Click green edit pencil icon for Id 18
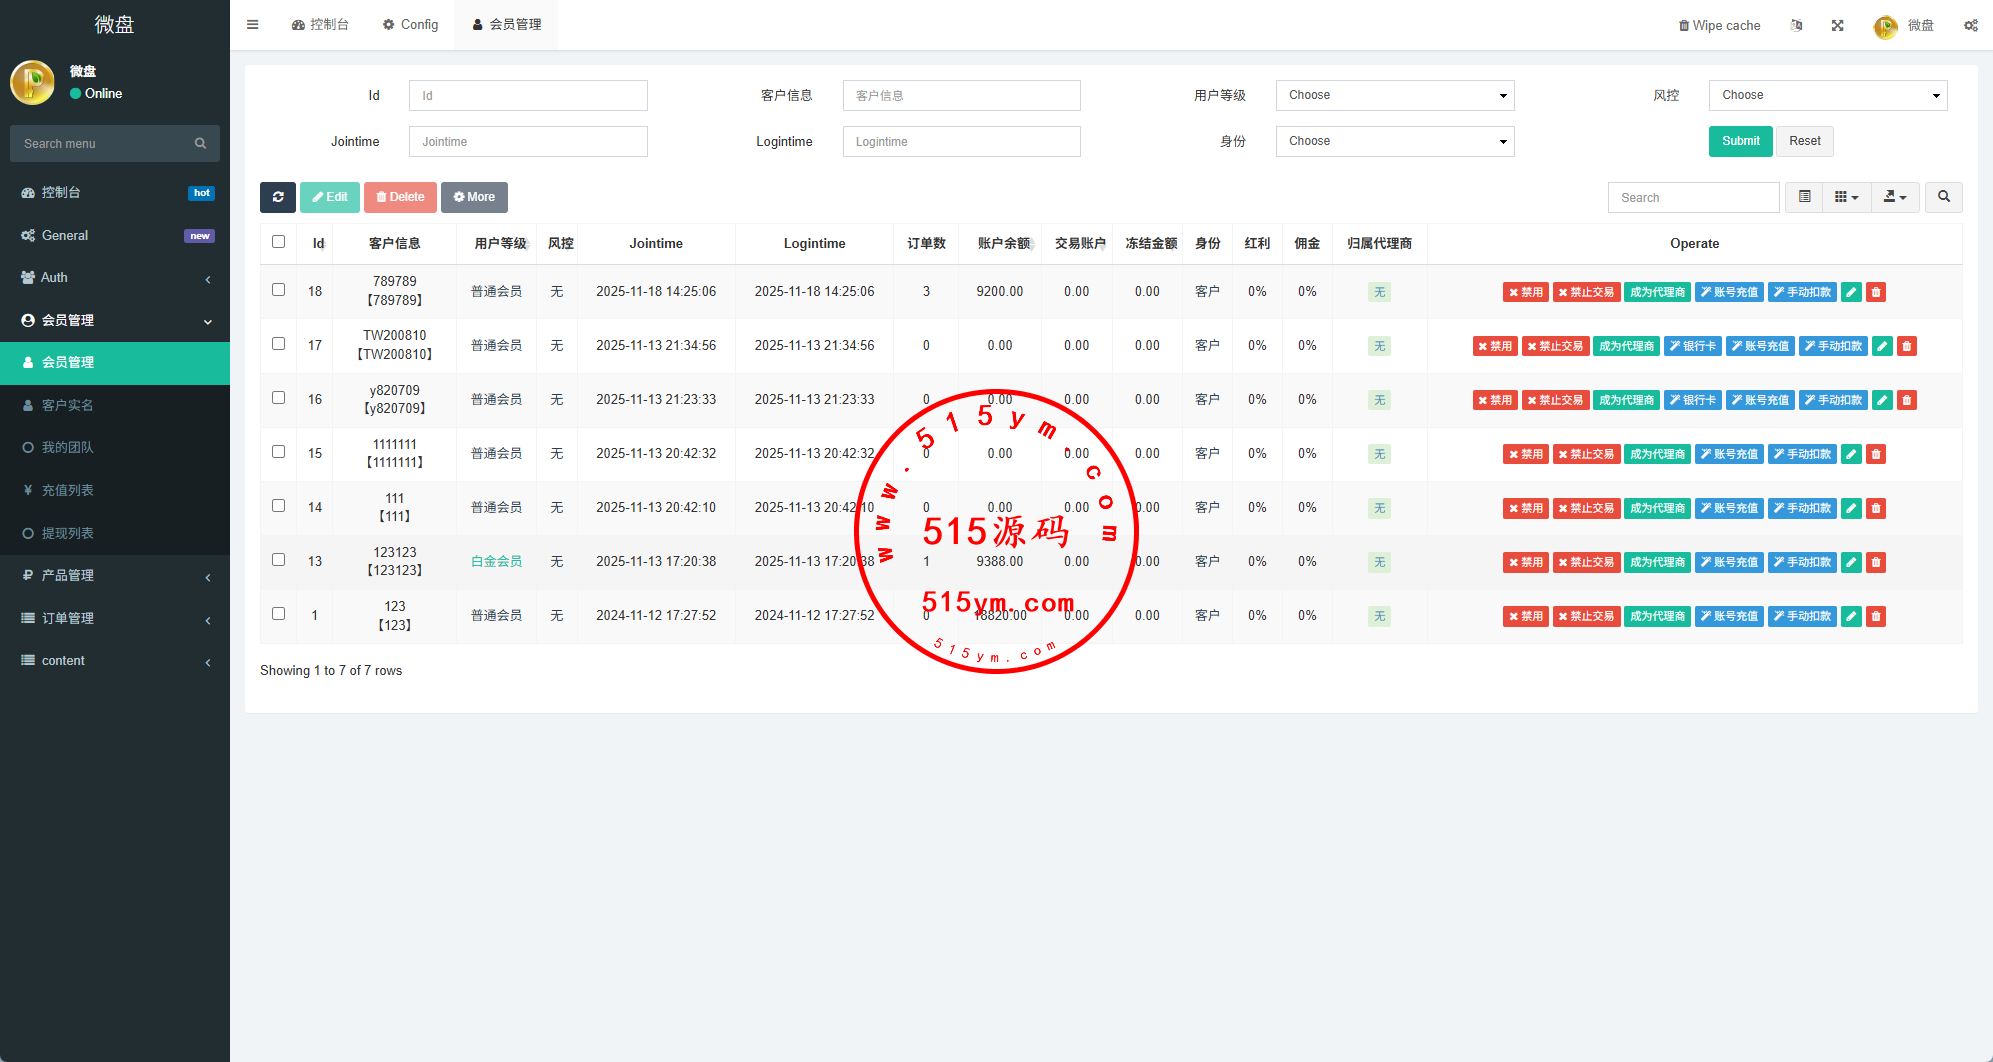1993x1062 pixels. point(1851,292)
